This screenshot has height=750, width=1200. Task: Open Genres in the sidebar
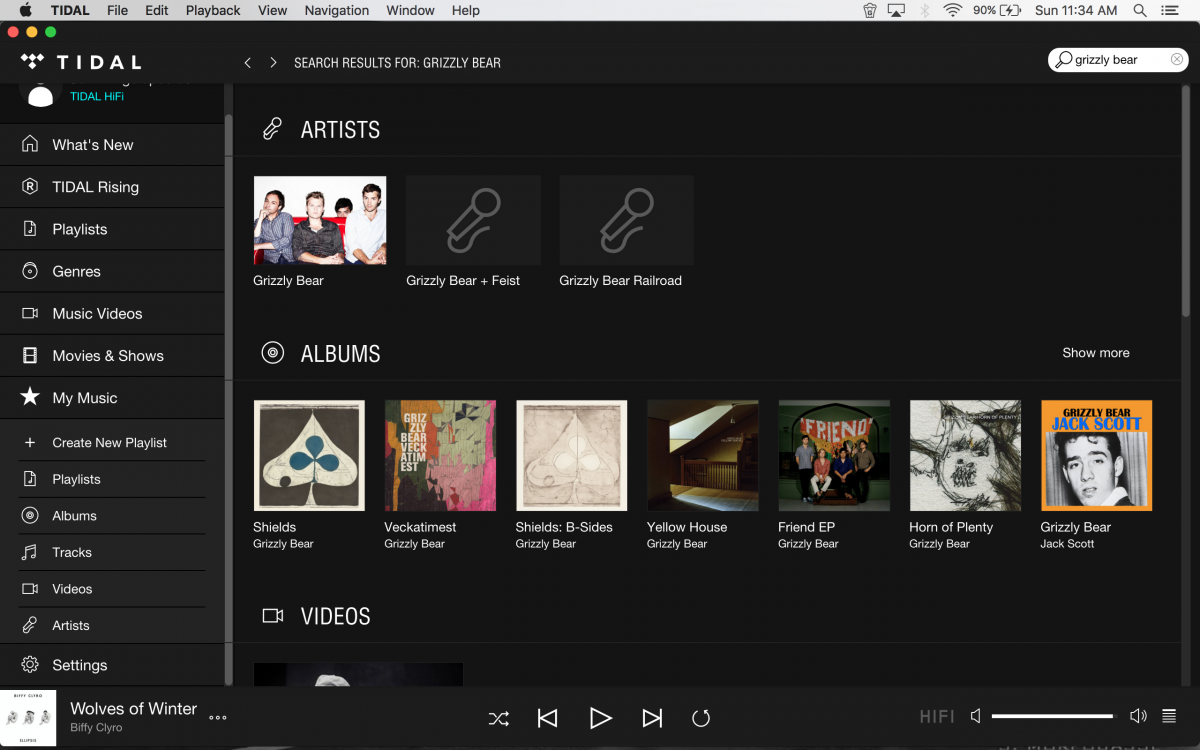point(112,271)
